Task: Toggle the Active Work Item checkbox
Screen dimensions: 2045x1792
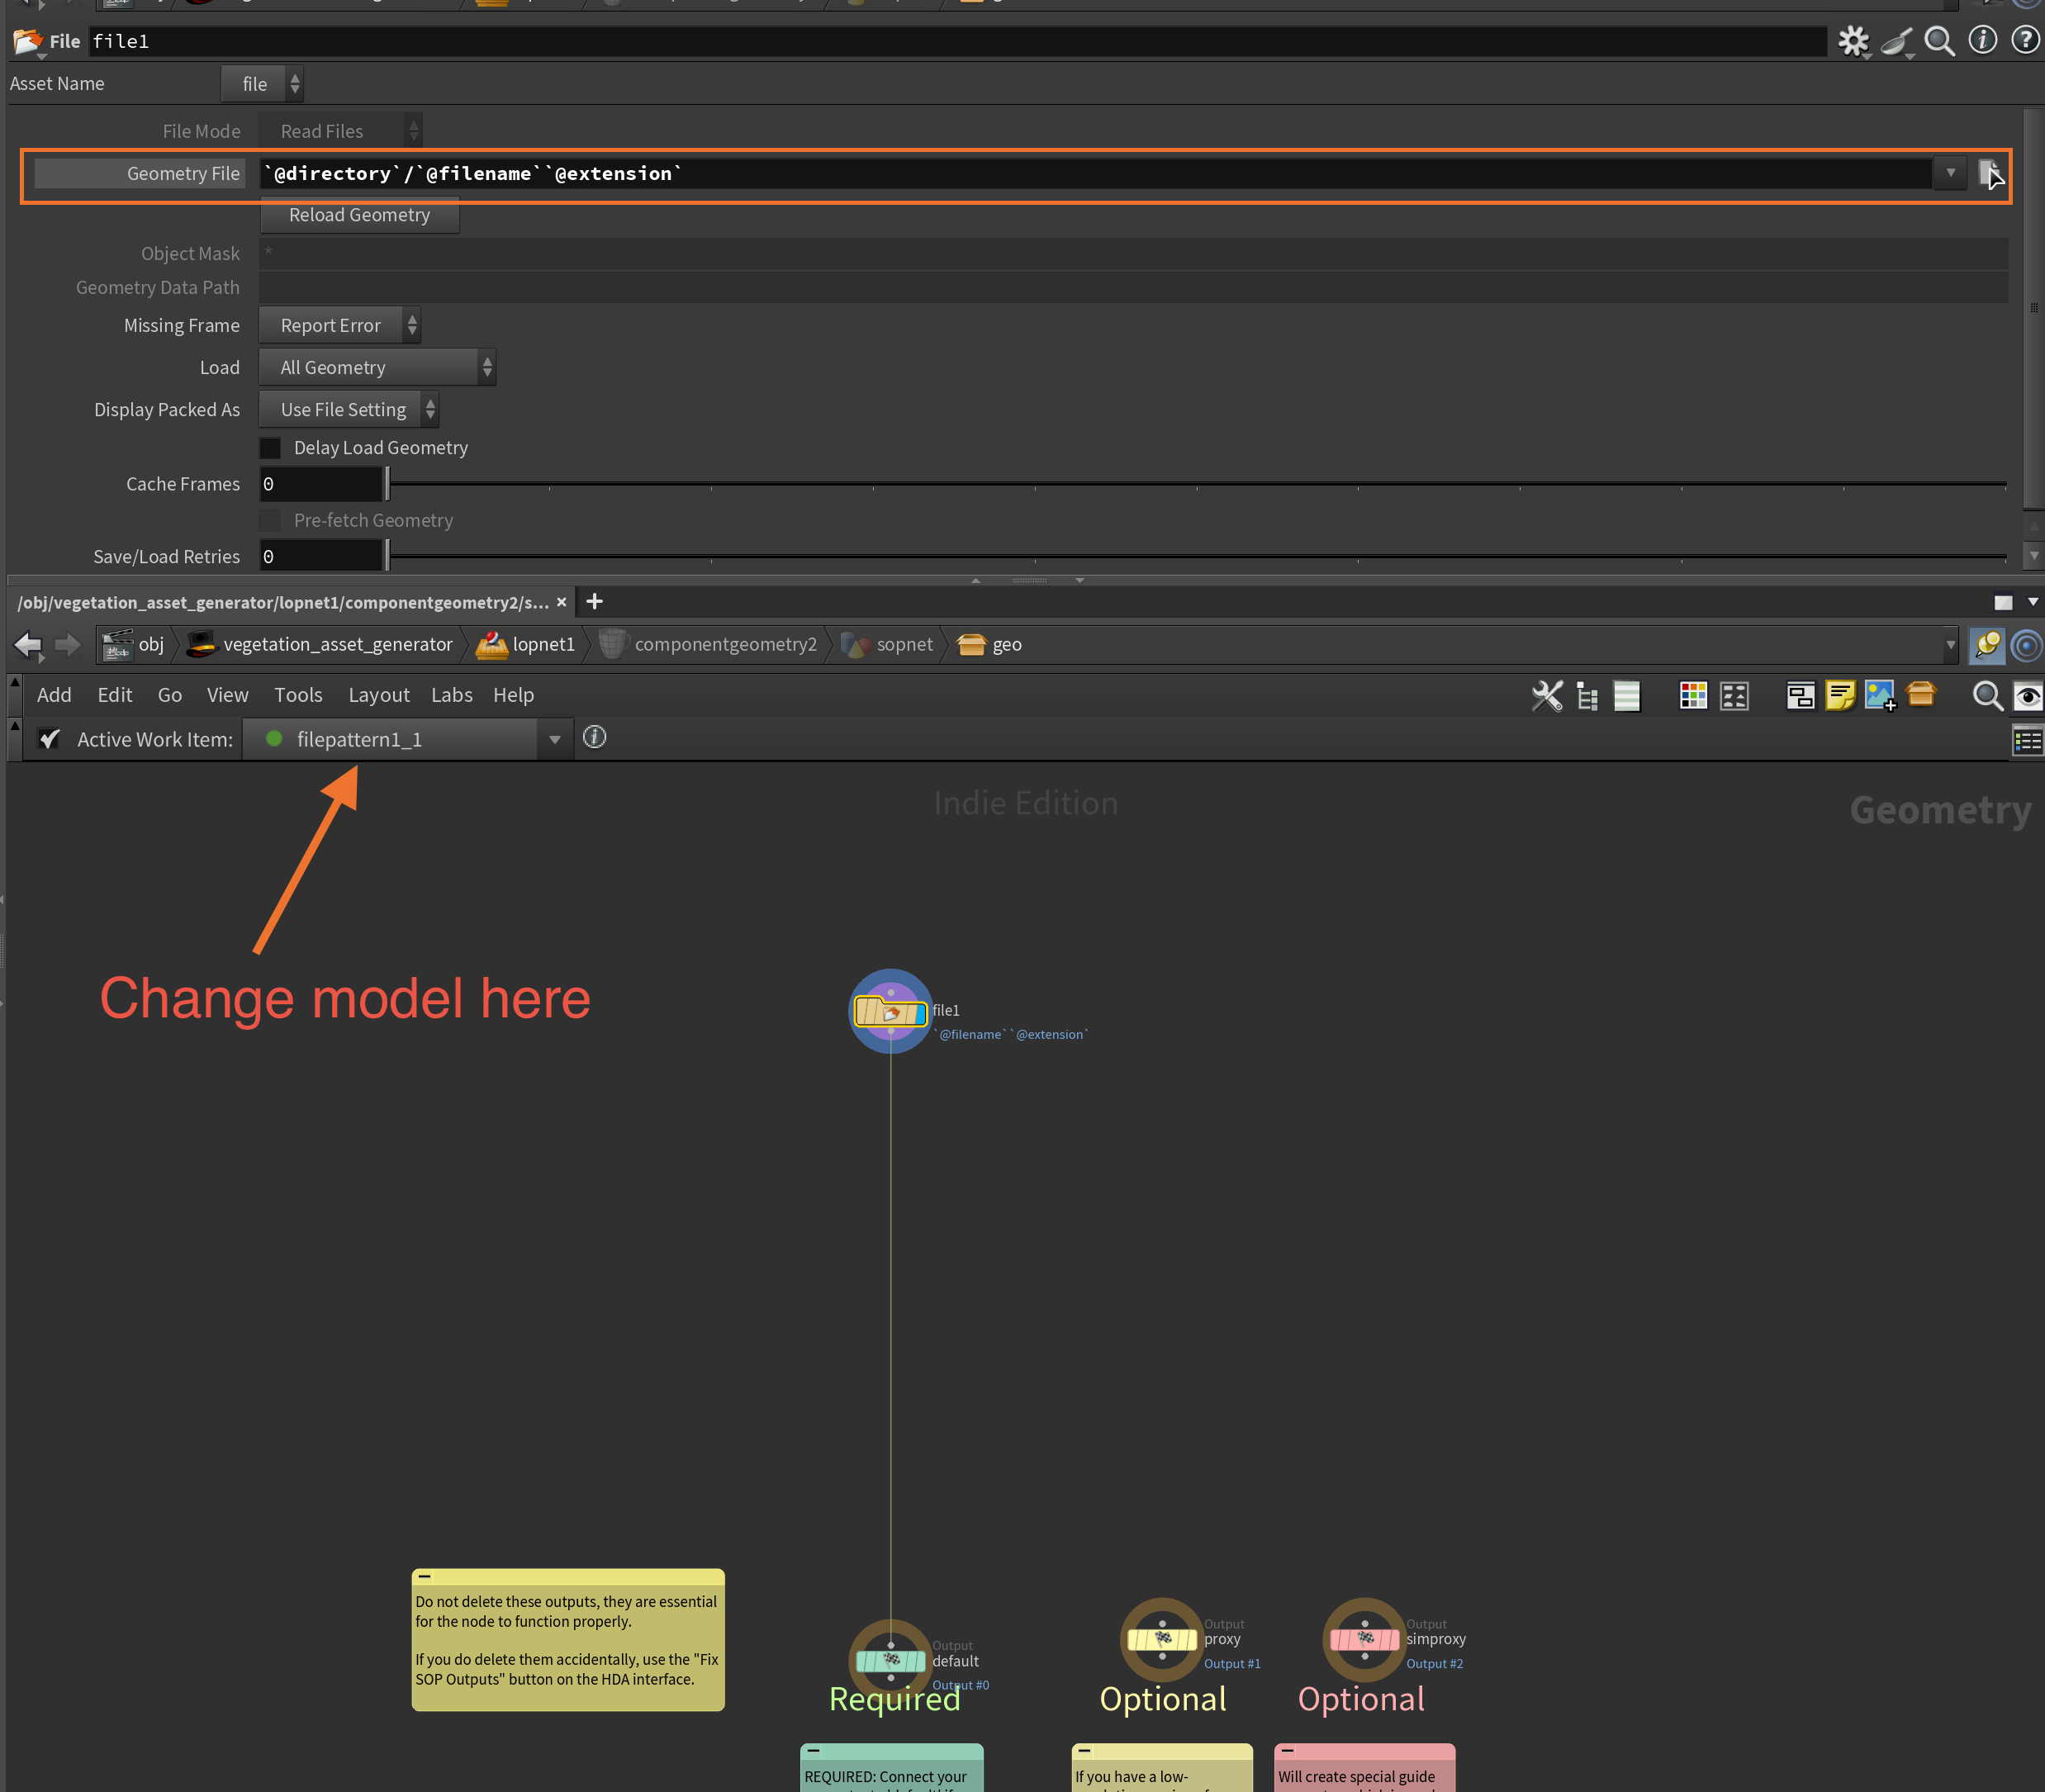Action: (x=49, y=739)
